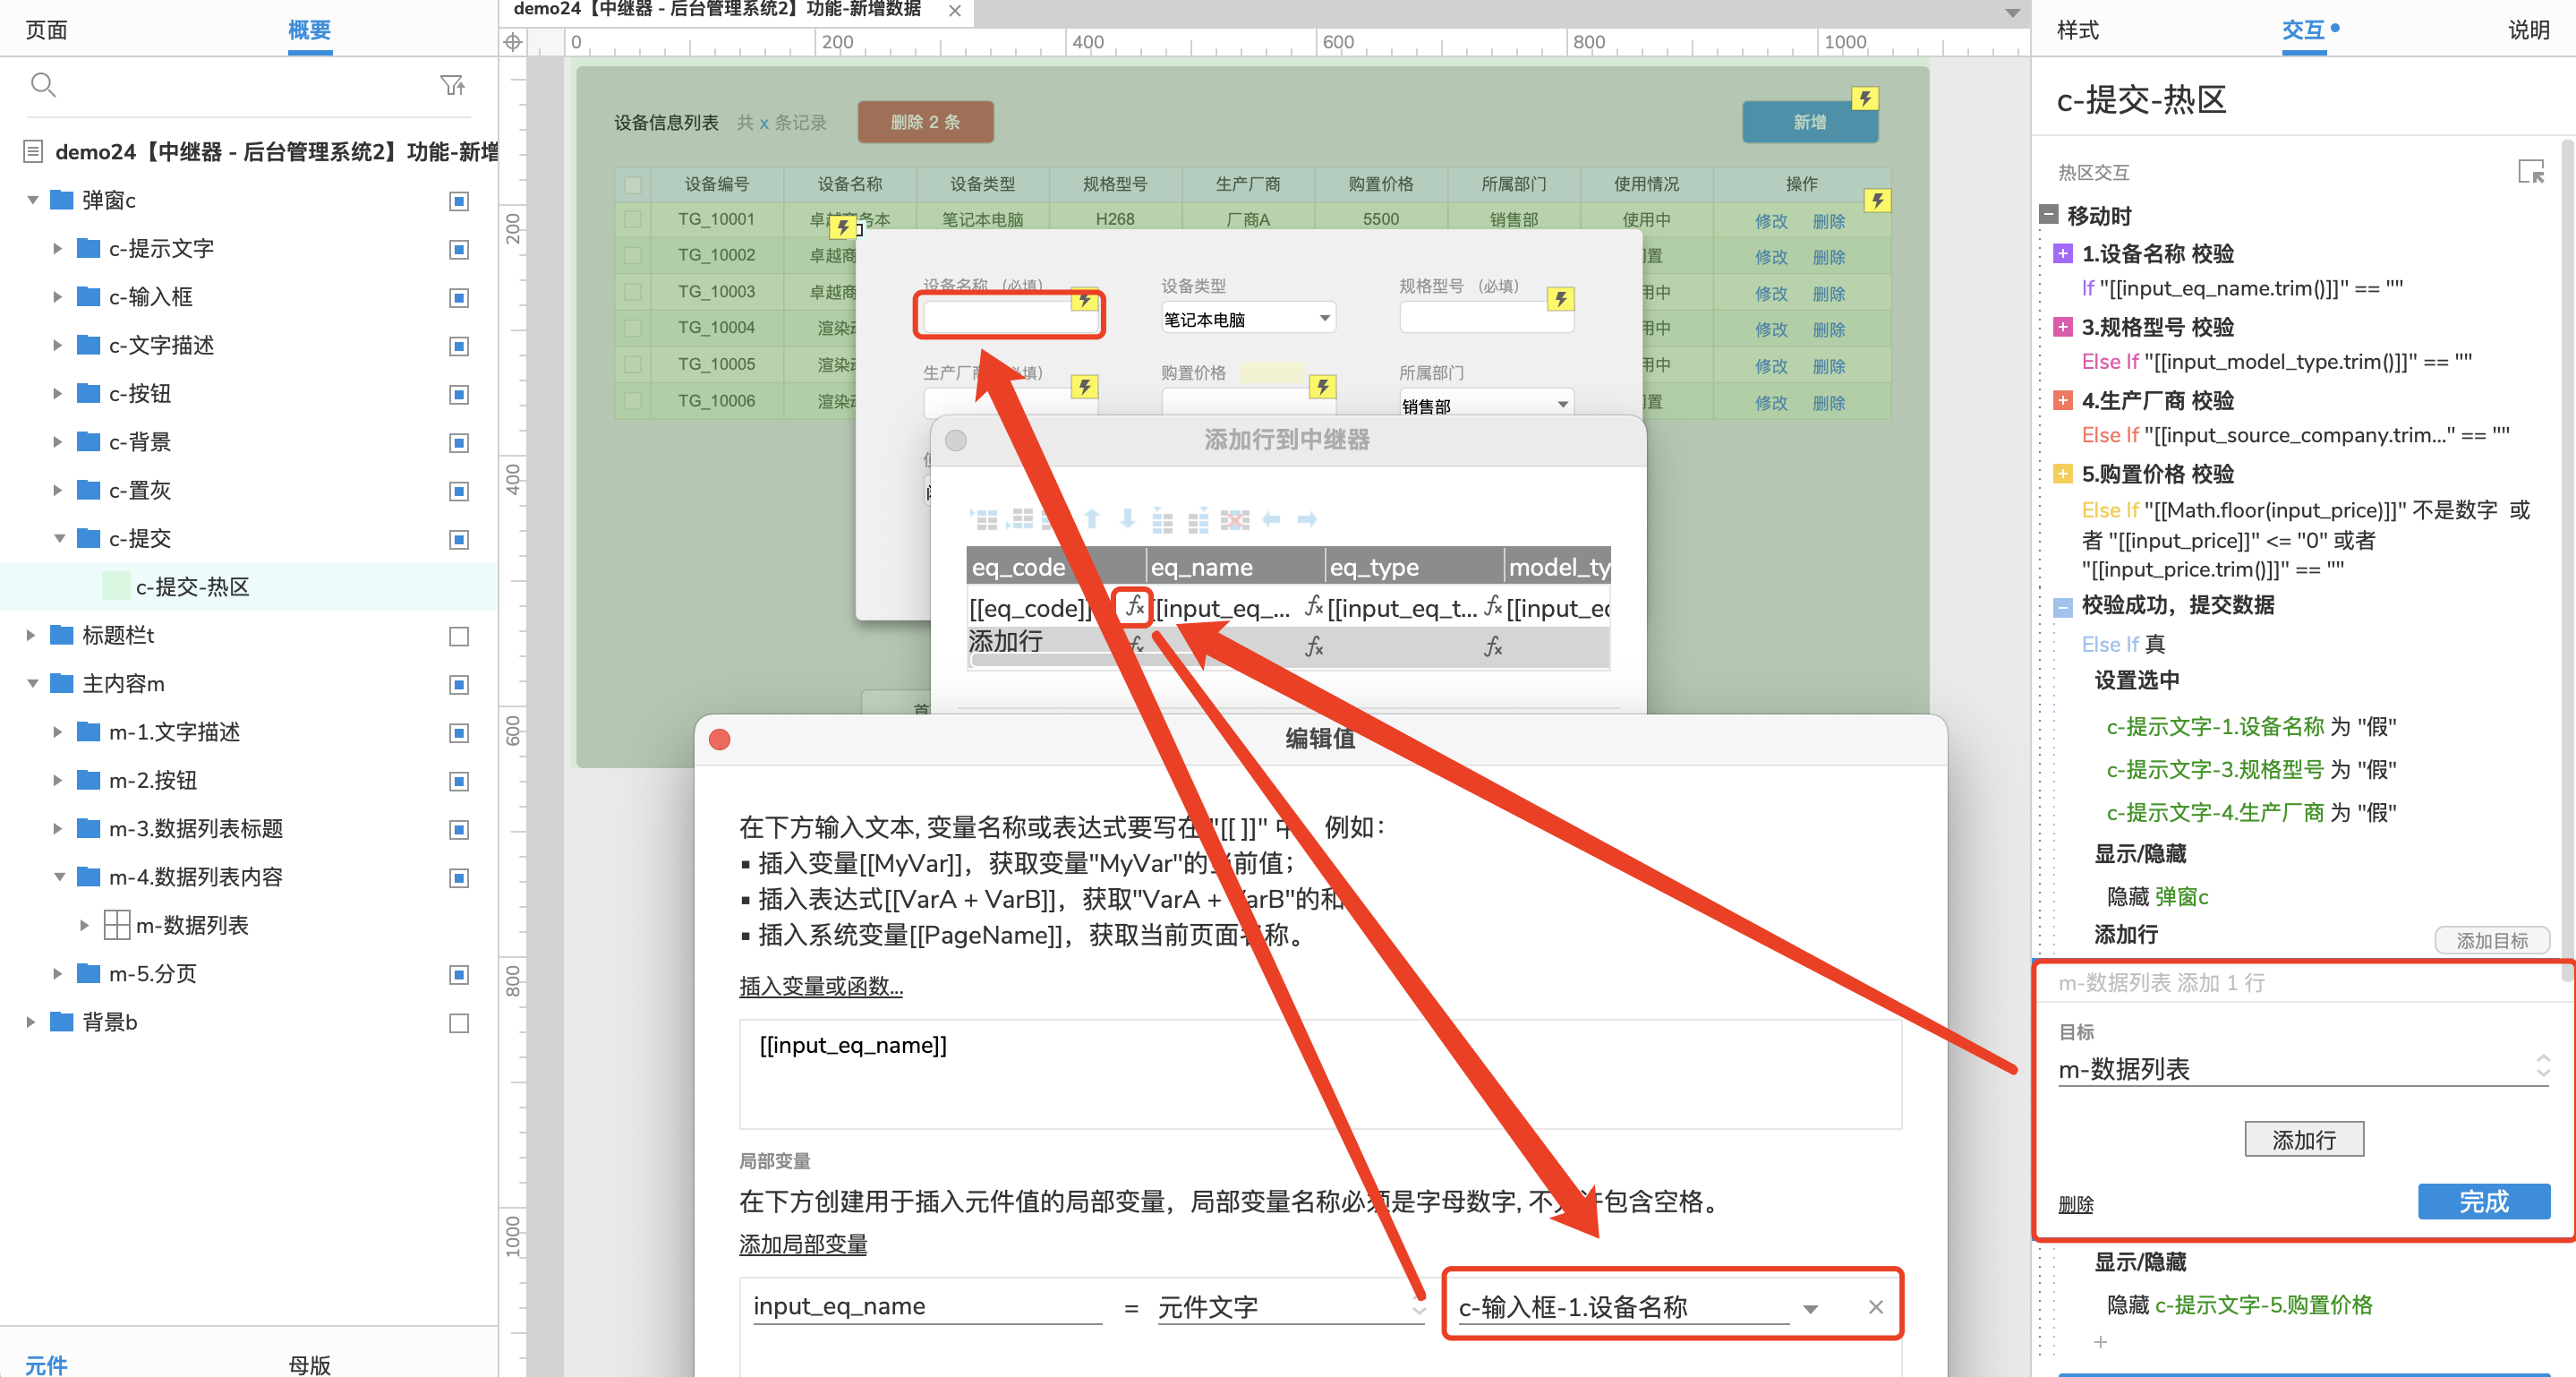Click the yellow case badge for 5.购置价格 校验

click(x=2062, y=473)
